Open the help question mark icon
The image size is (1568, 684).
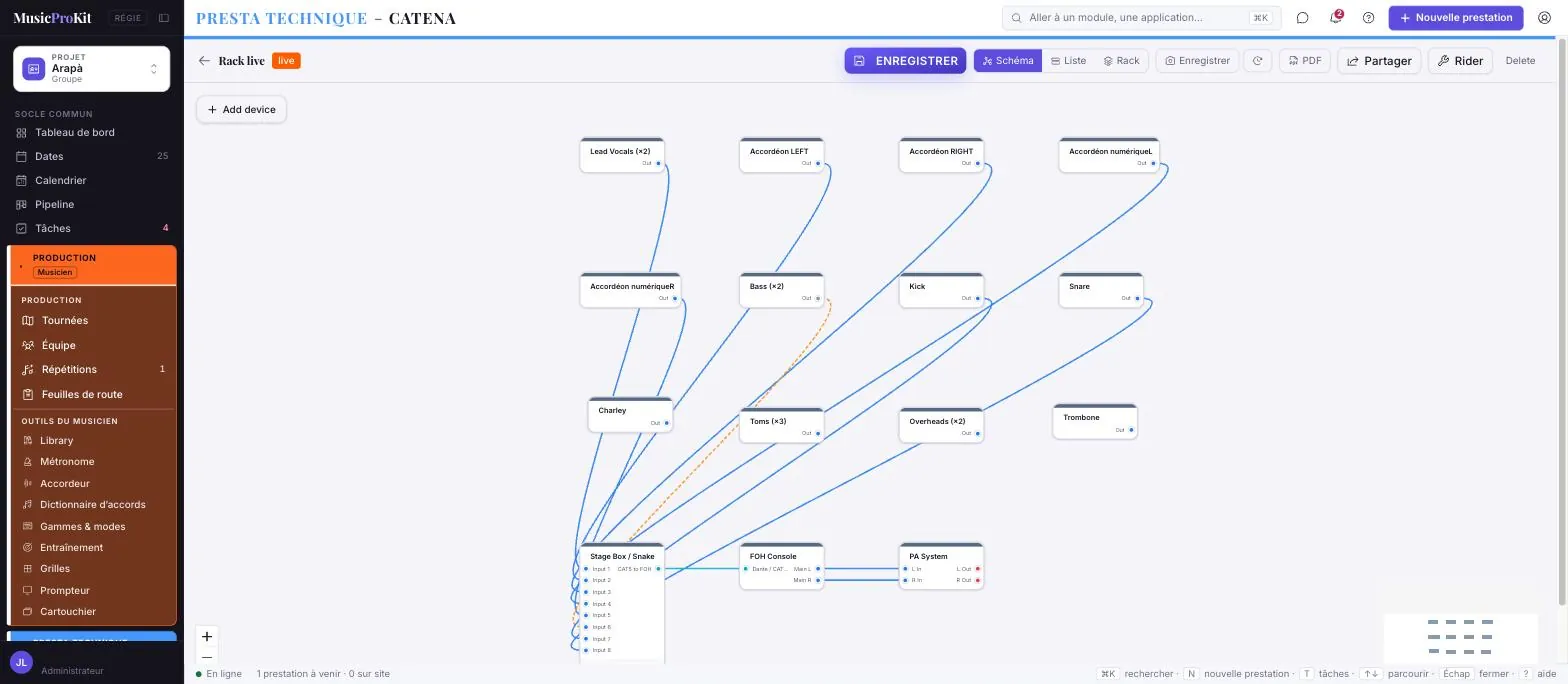pos(1369,18)
